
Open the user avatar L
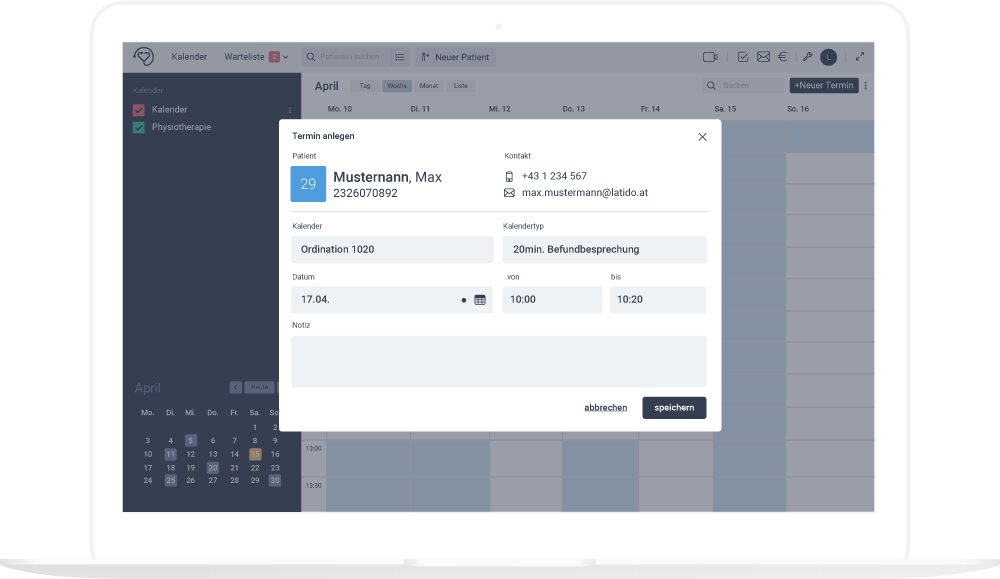[x=828, y=57]
